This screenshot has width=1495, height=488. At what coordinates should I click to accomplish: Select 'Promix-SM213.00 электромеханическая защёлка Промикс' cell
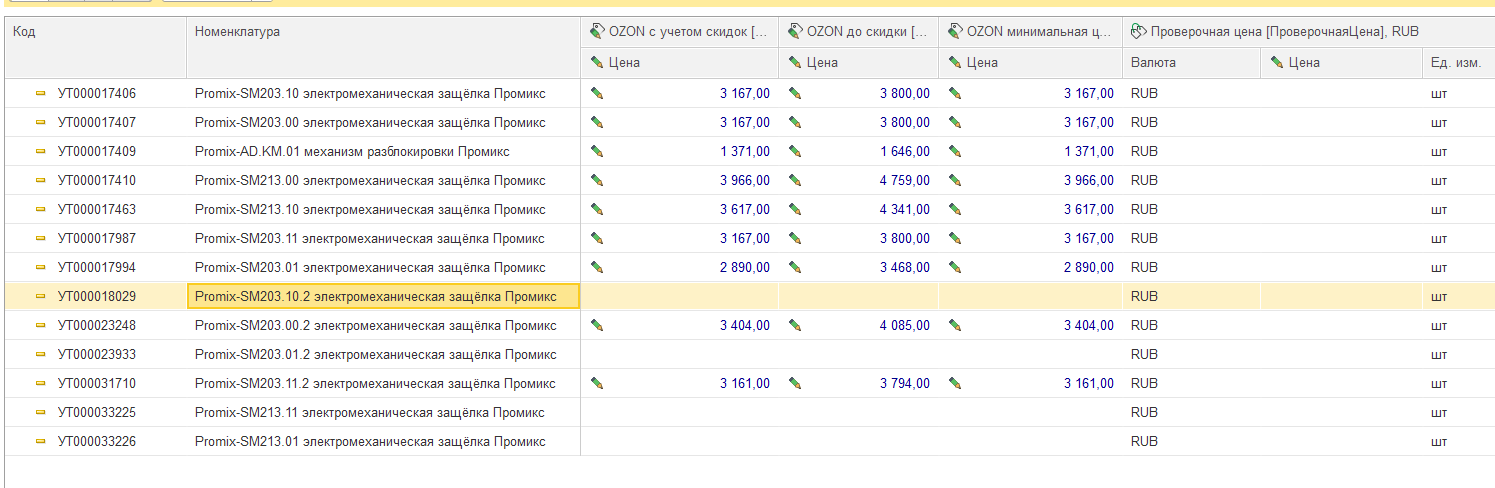pyautogui.click(x=383, y=181)
